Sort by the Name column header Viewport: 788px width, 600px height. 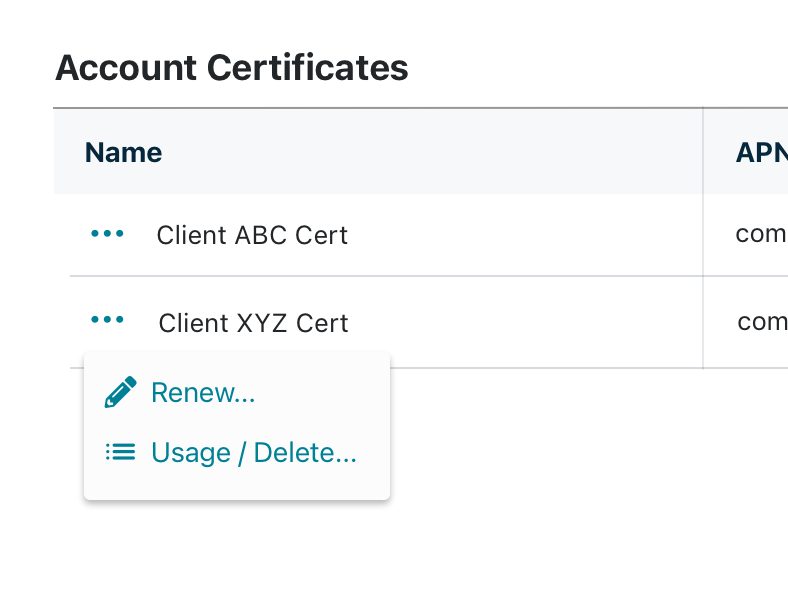click(x=124, y=152)
